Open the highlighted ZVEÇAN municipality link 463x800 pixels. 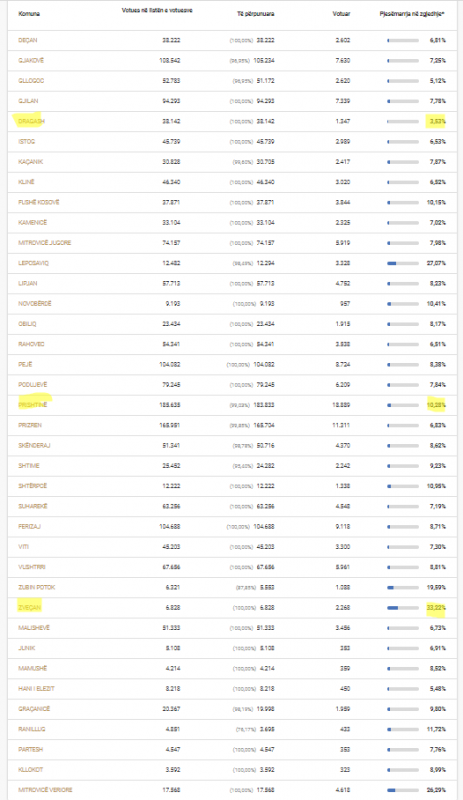pyautogui.click(x=29, y=607)
